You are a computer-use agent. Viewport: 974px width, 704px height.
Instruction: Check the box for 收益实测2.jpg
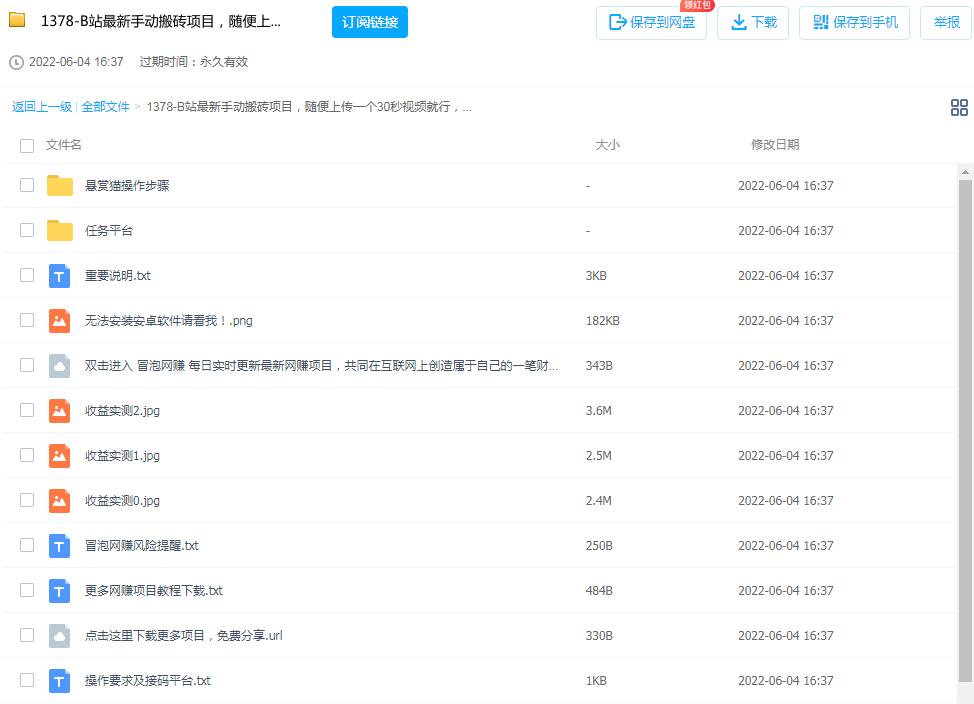[27, 410]
